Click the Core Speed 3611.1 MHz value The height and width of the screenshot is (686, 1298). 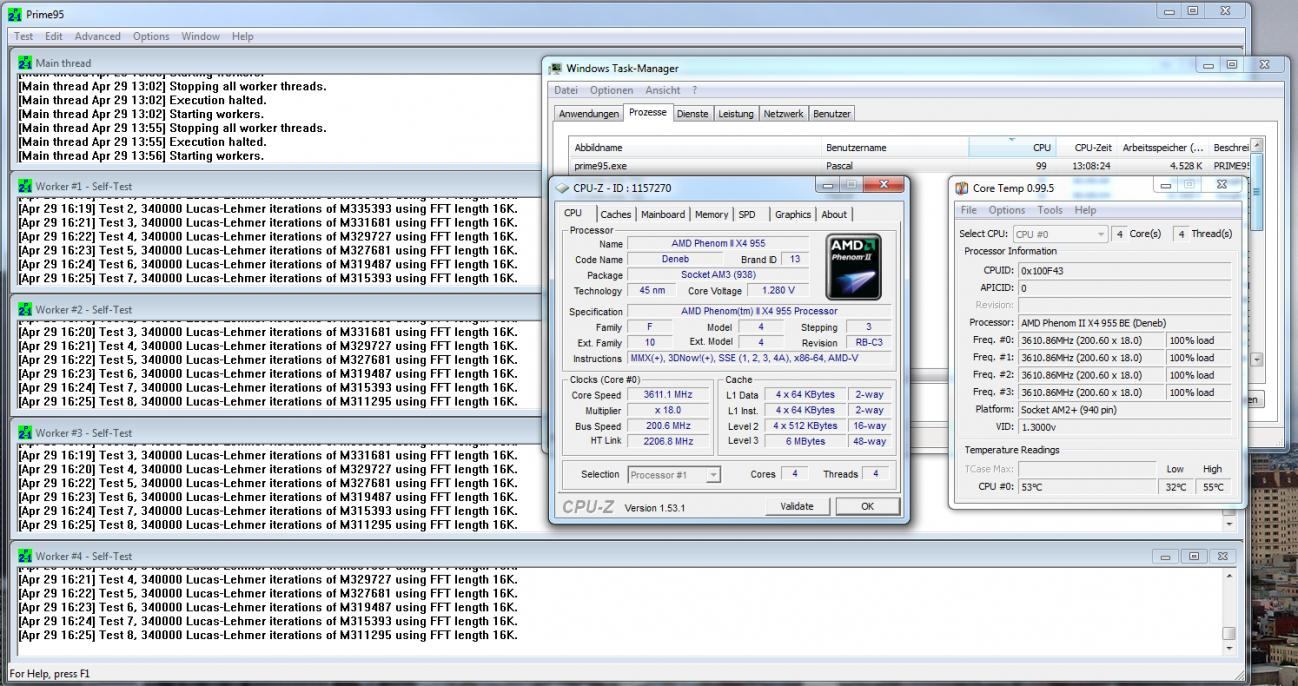coord(668,395)
